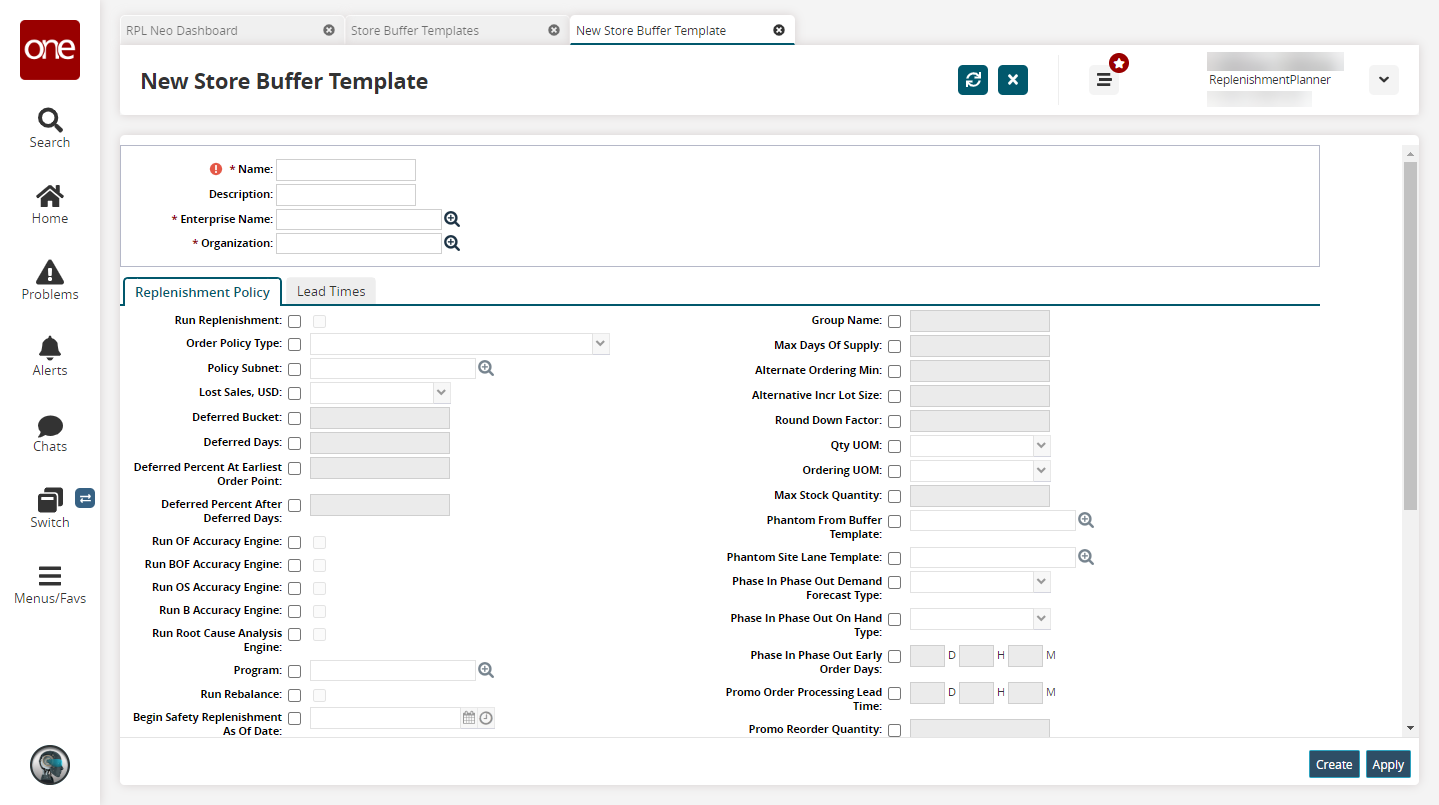Click the ONE logo icon

50,50
